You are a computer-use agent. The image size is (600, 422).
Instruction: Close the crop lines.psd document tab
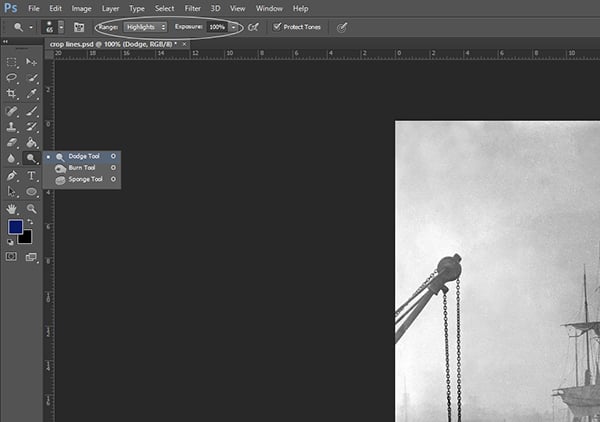[x=184, y=44]
